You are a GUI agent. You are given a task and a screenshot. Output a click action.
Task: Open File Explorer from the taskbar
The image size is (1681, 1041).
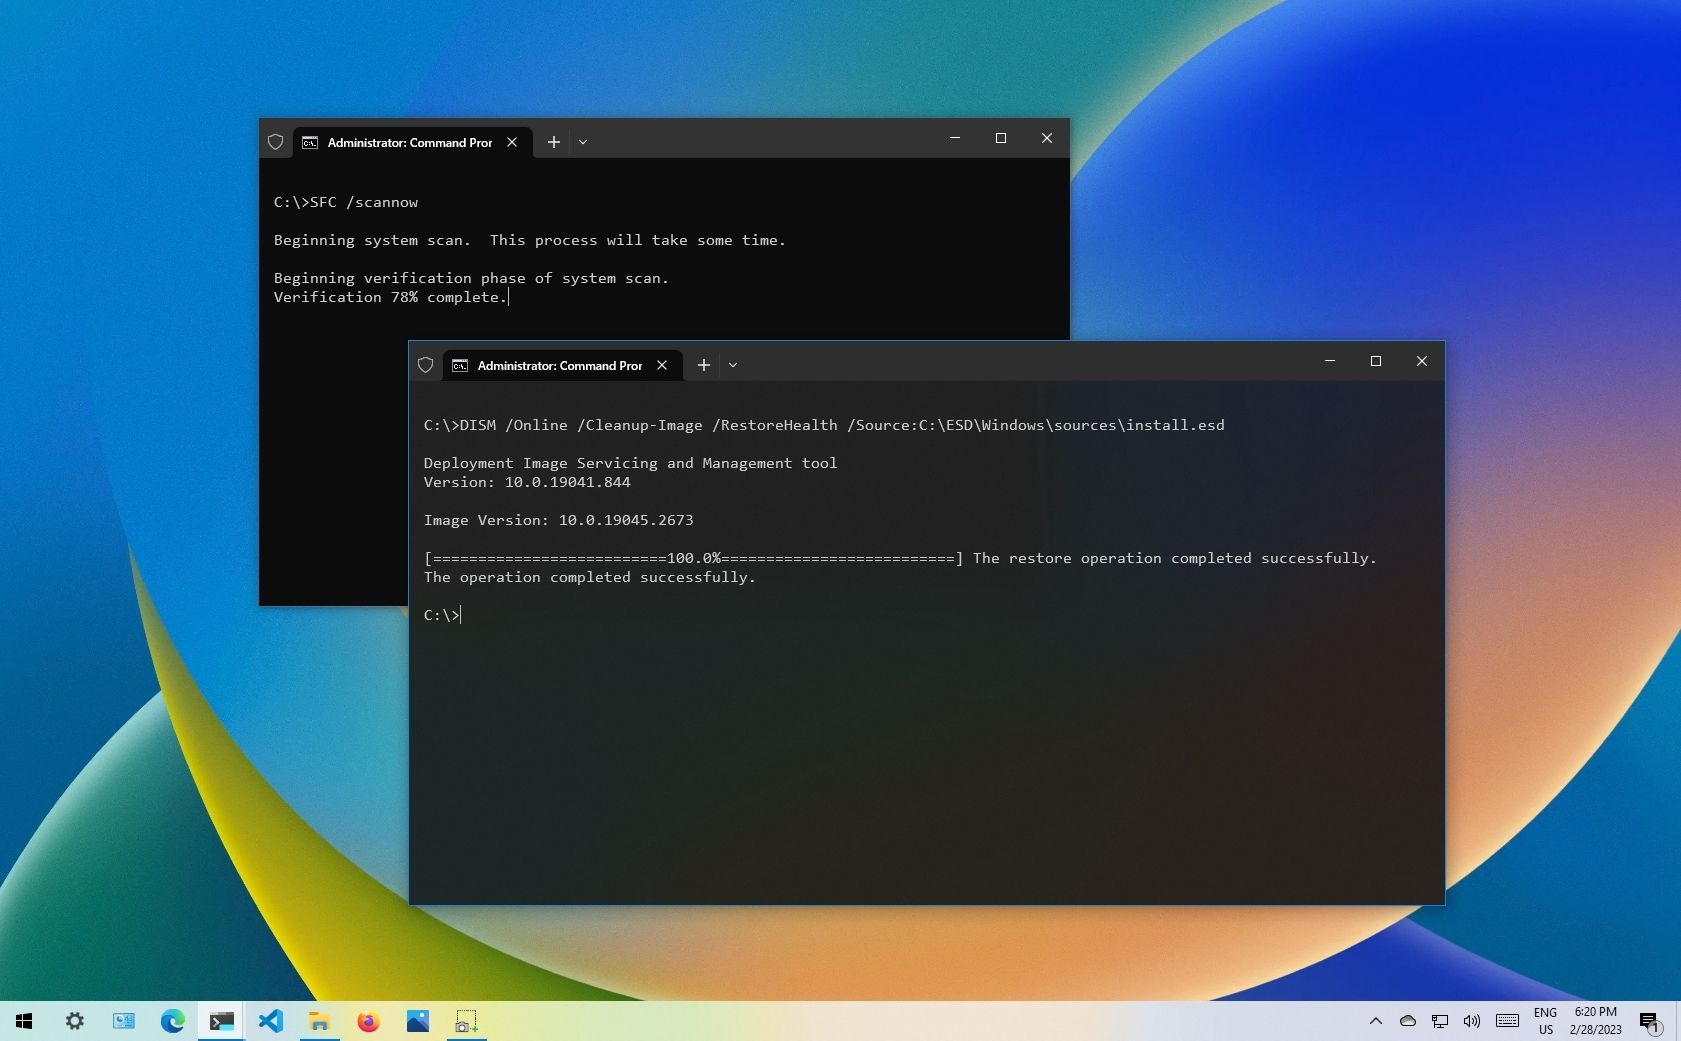click(x=319, y=1021)
